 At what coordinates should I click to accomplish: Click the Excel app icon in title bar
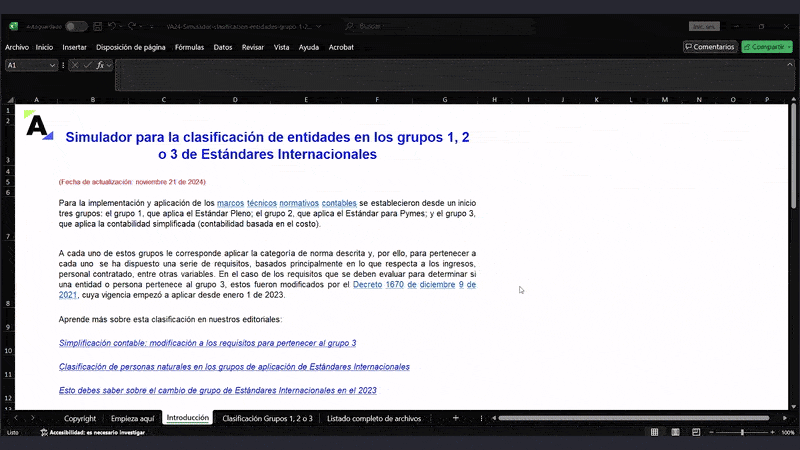tap(11, 26)
